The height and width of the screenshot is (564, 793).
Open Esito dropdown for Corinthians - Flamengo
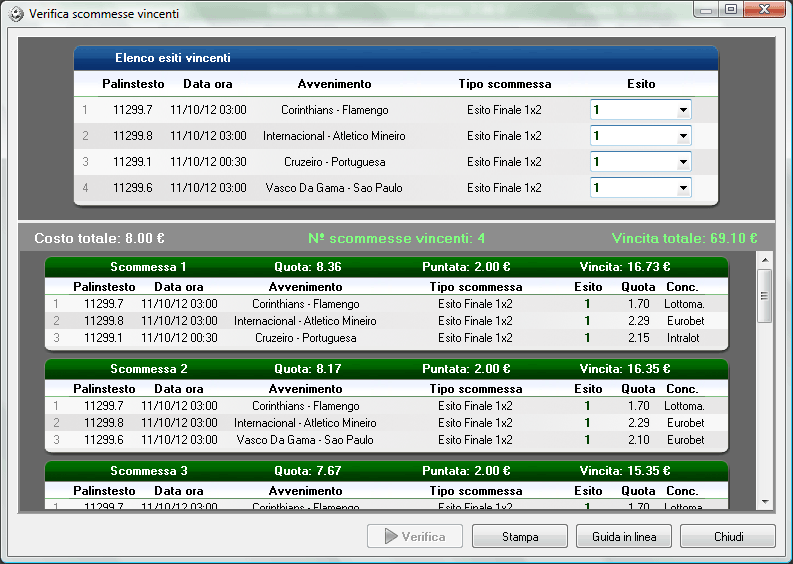(683, 110)
